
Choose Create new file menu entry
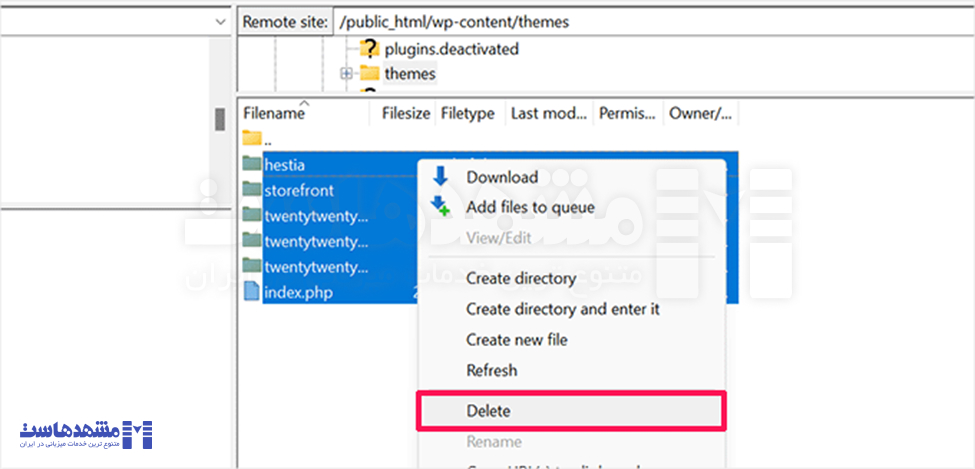tap(516, 340)
